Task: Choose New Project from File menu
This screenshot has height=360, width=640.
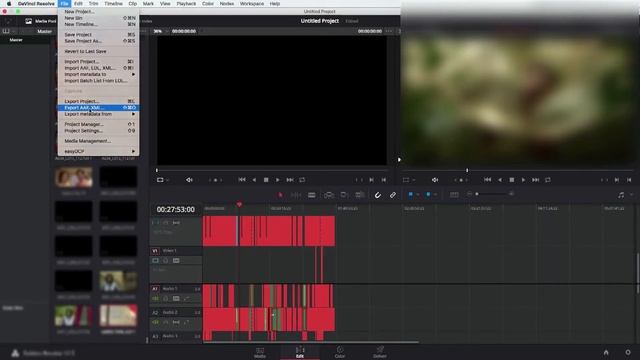Action: pos(98,11)
